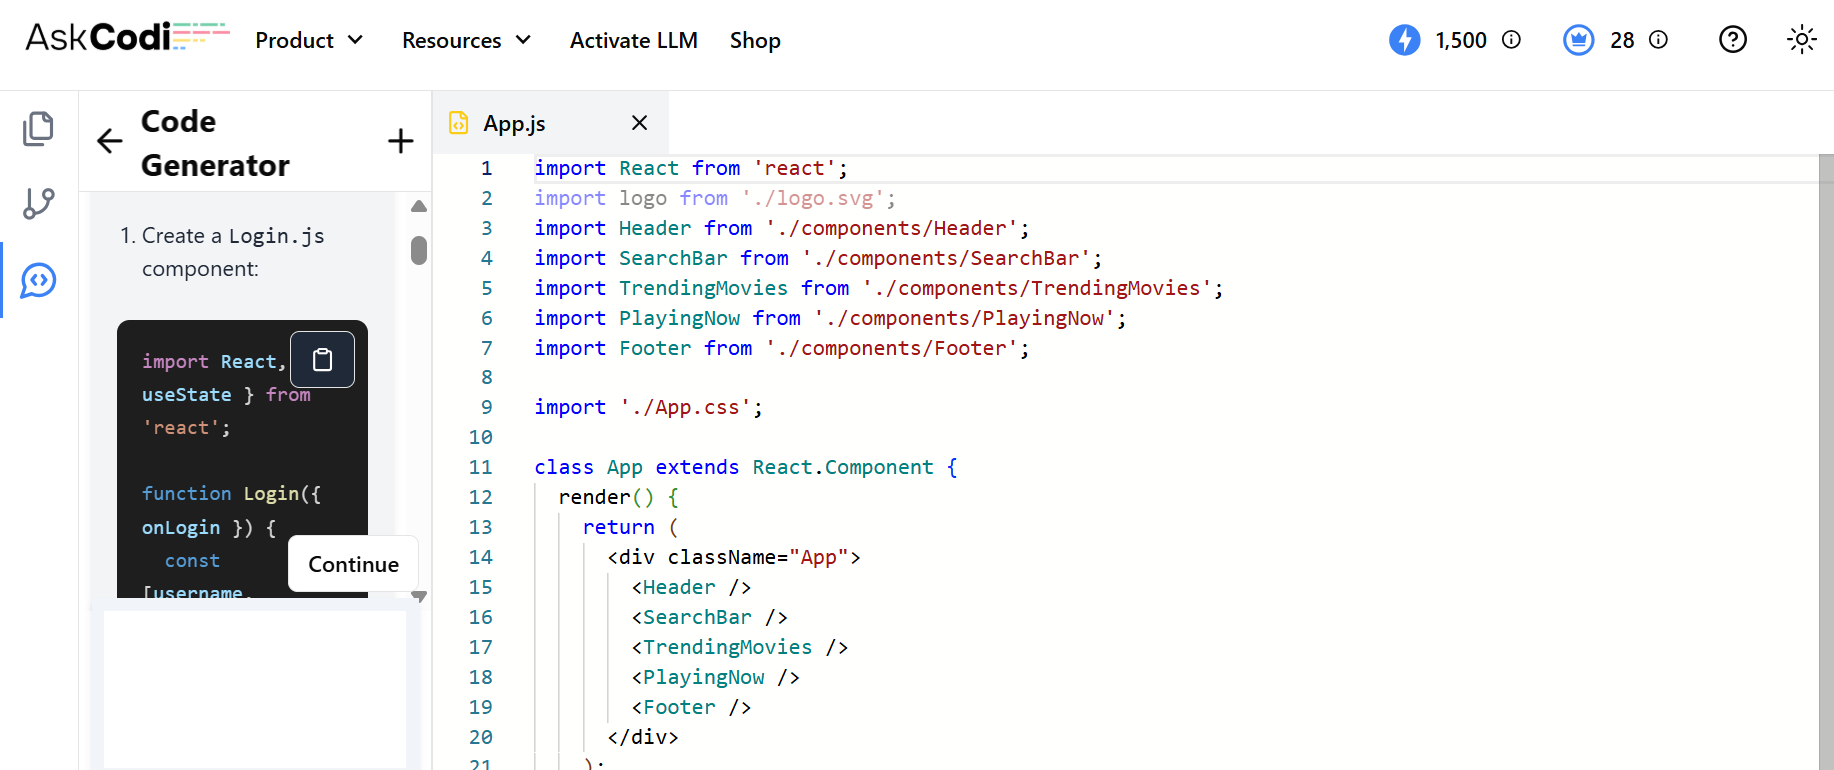Click 'class App extends React.Component' line
This screenshot has width=1834, height=770.
click(746, 467)
